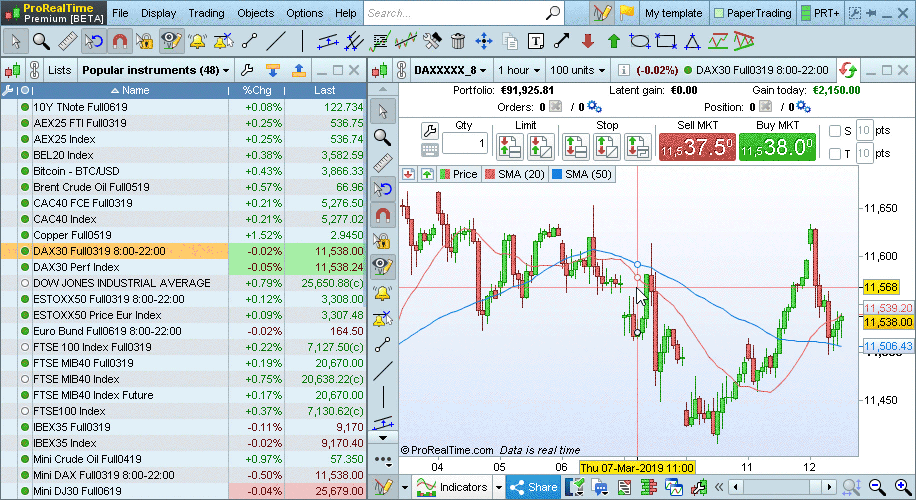Expand the dropdown arrow left of Indicators icon
Viewport: 916px width, 500px height.
(x=404, y=487)
